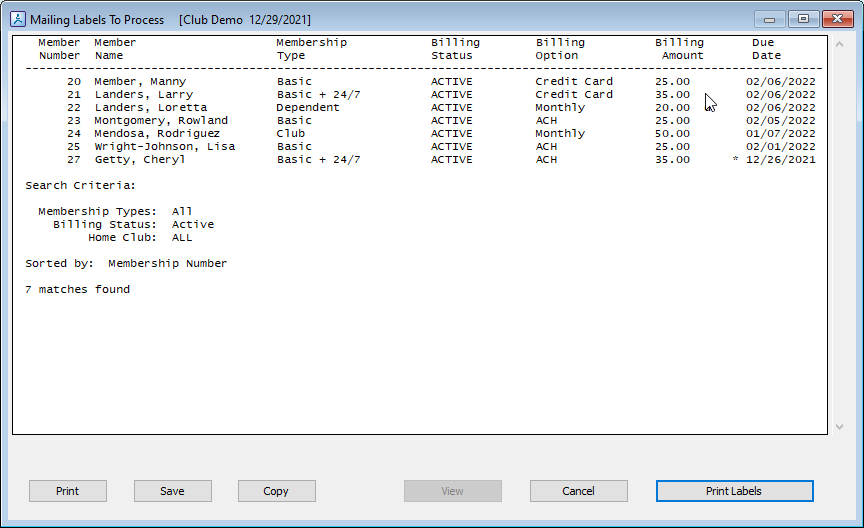Viewport: 864px width, 528px height.
Task: Click the scrollbar down arrow
Action: [x=838, y=427]
